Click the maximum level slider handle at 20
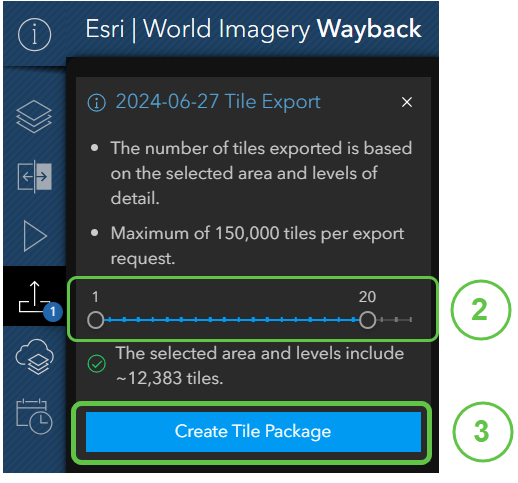 (367, 320)
